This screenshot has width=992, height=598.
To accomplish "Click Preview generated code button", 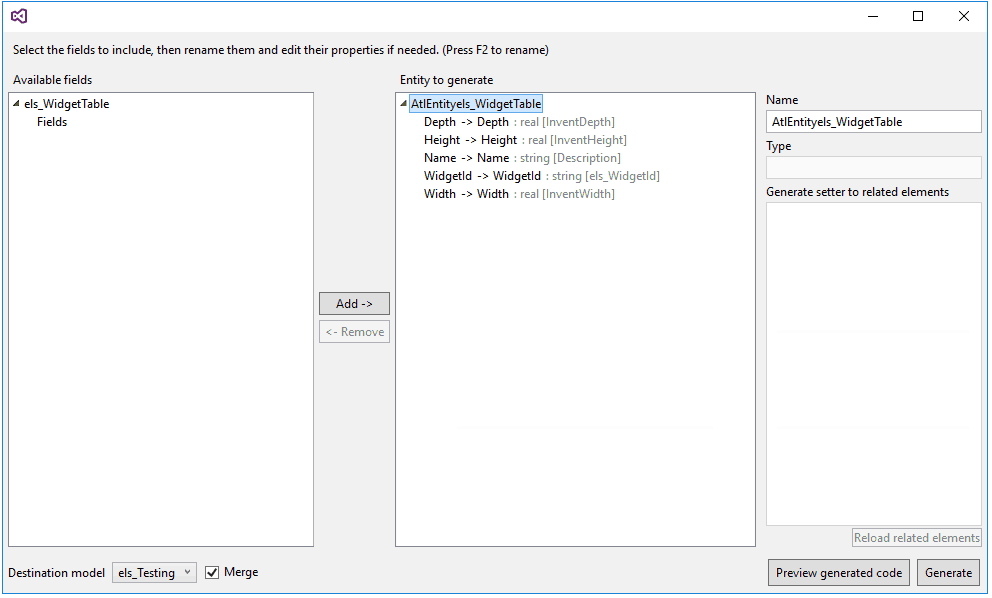I will [x=839, y=573].
